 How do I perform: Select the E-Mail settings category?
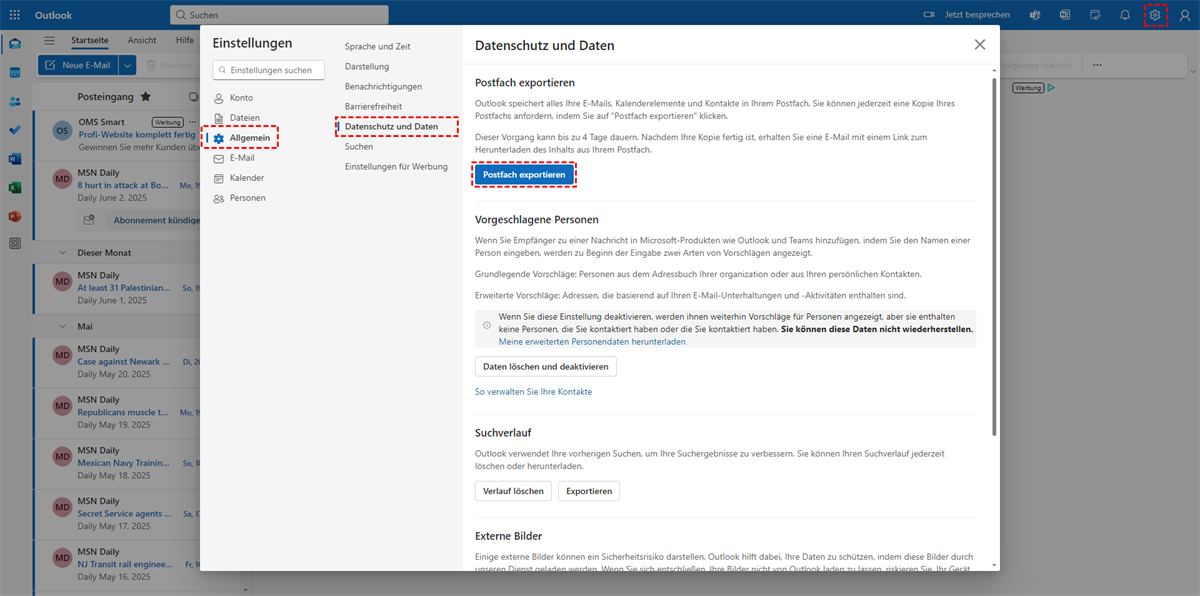pos(241,158)
